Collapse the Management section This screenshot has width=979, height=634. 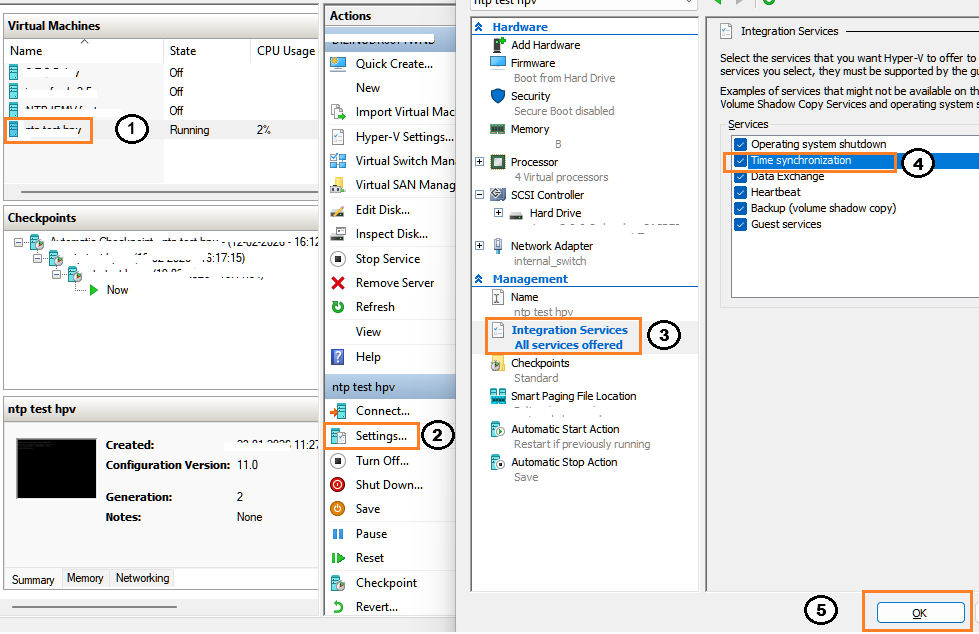pyautogui.click(x=479, y=279)
